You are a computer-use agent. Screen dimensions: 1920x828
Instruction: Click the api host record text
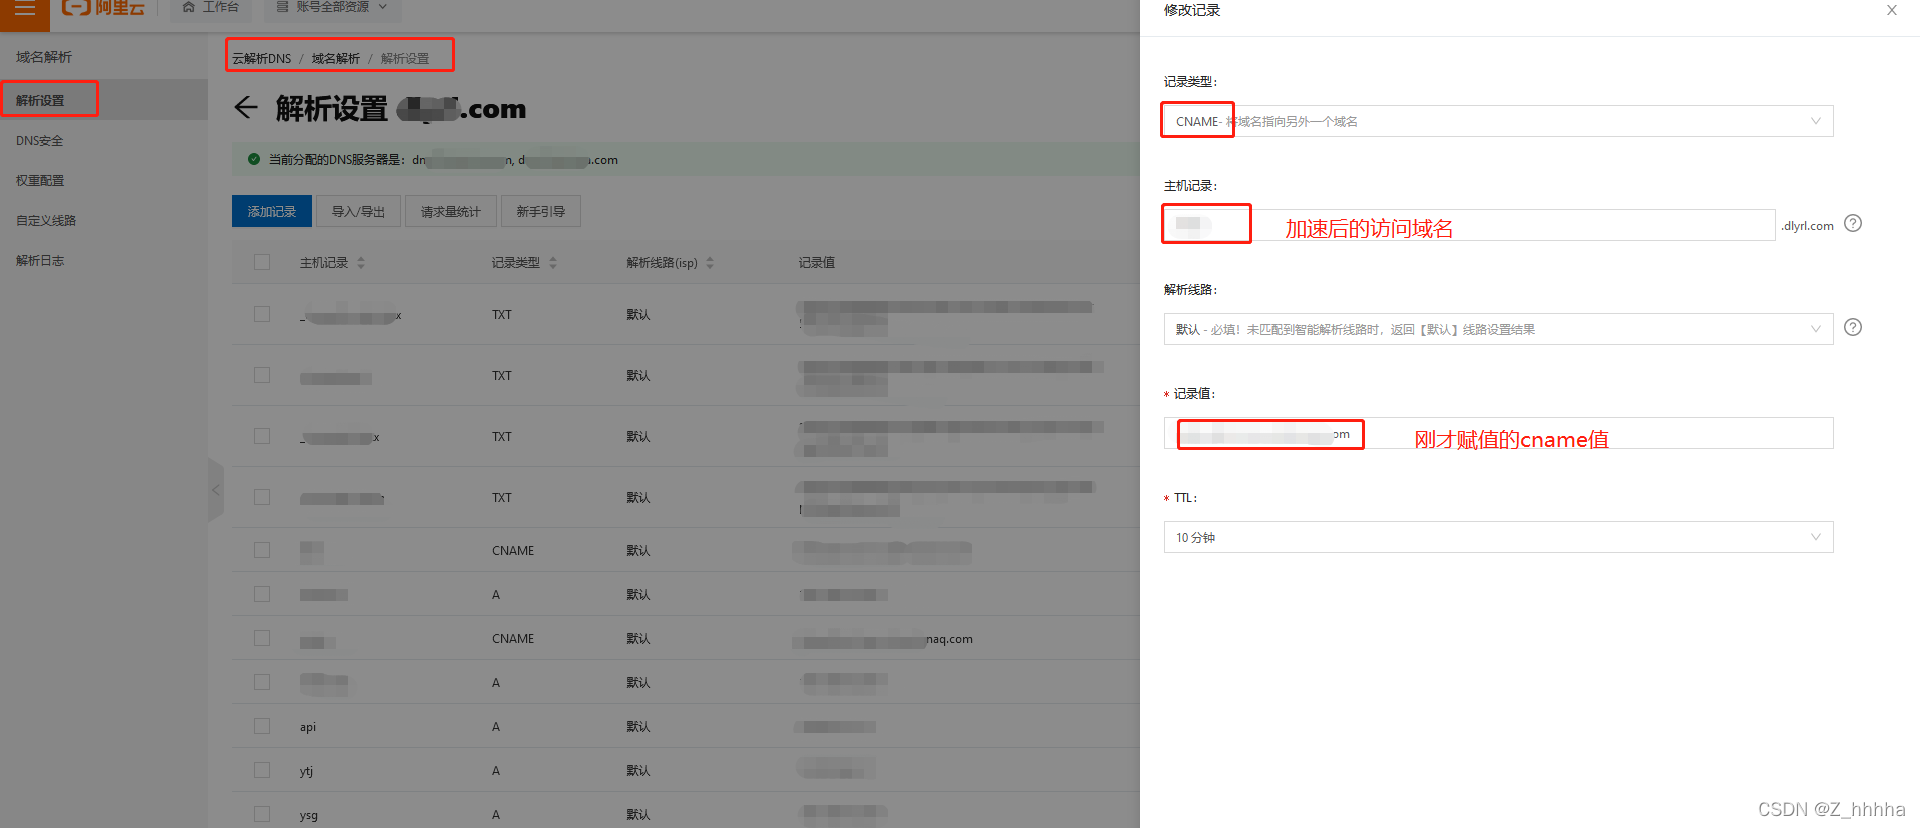pyautogui.click(x=308, y=727)
